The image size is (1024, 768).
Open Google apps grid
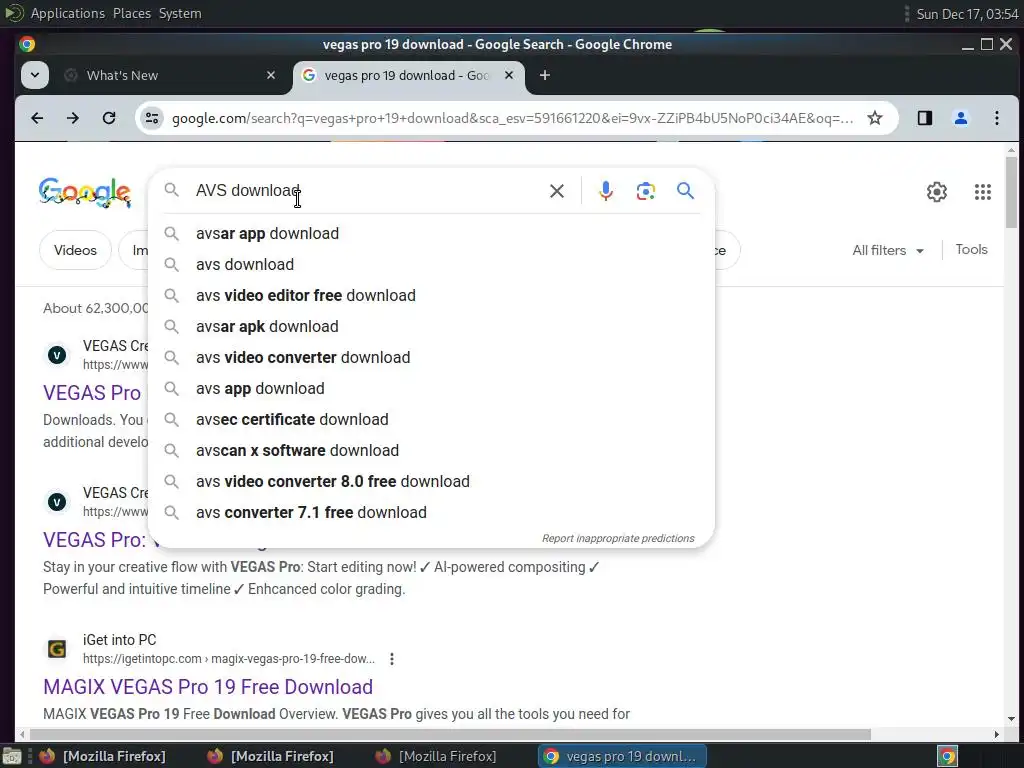pos(983,192)
